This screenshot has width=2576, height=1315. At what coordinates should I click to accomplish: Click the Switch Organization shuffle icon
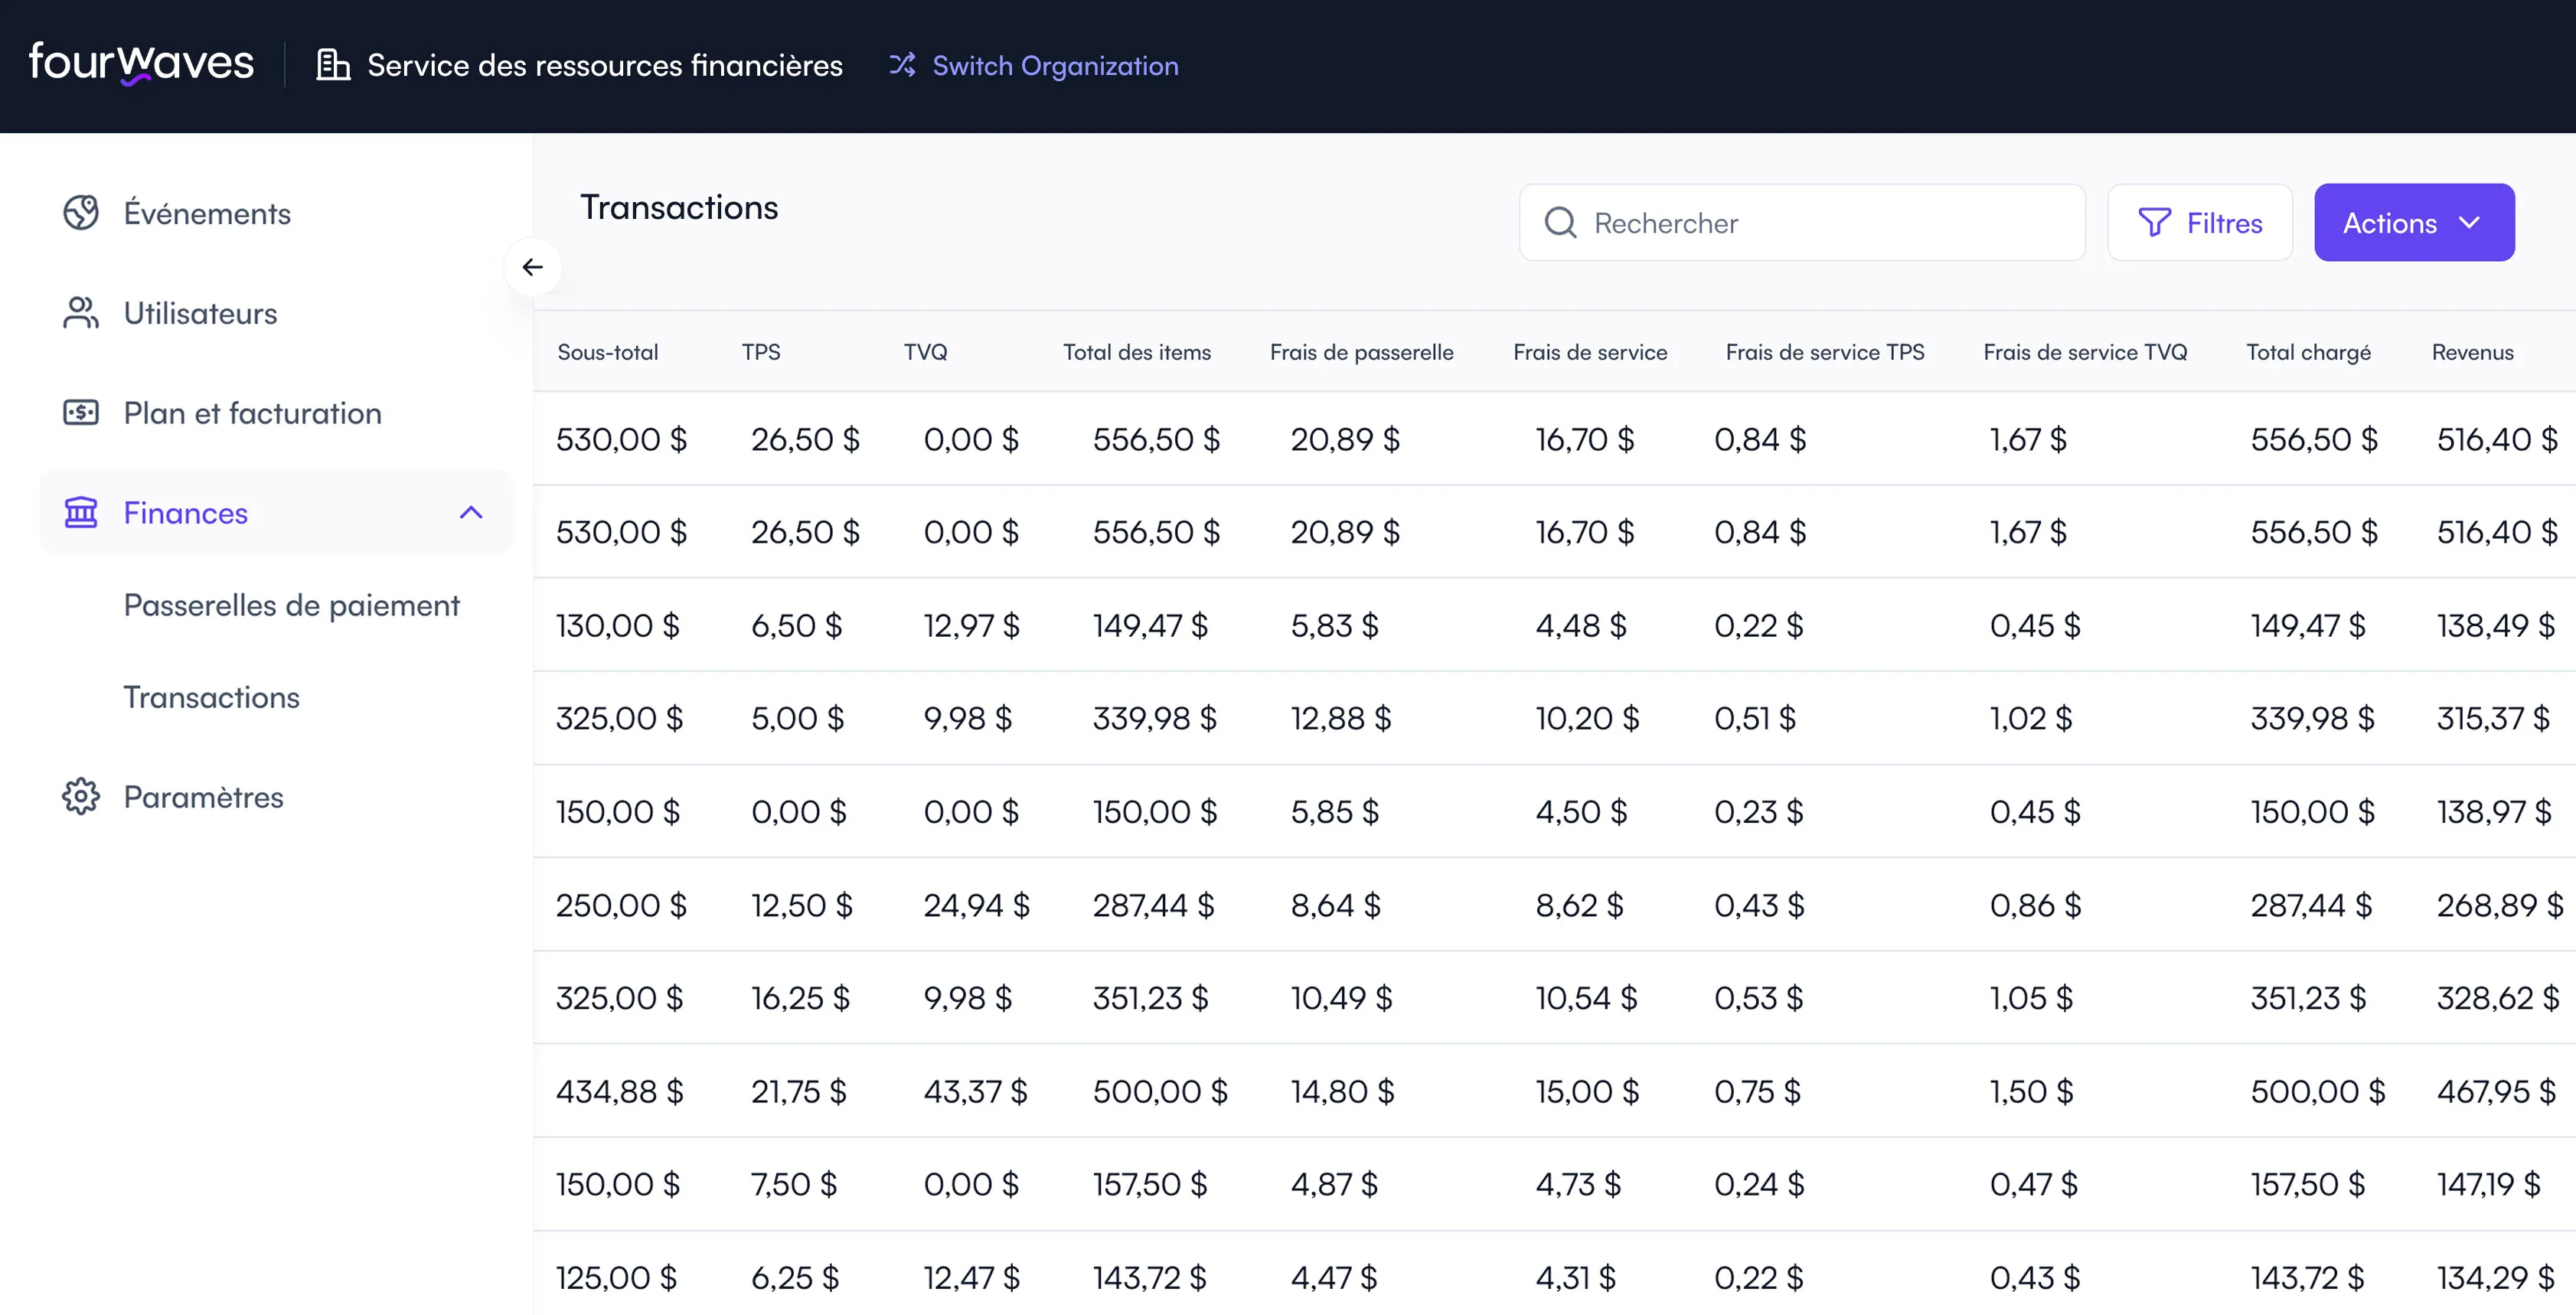[902, 65]
